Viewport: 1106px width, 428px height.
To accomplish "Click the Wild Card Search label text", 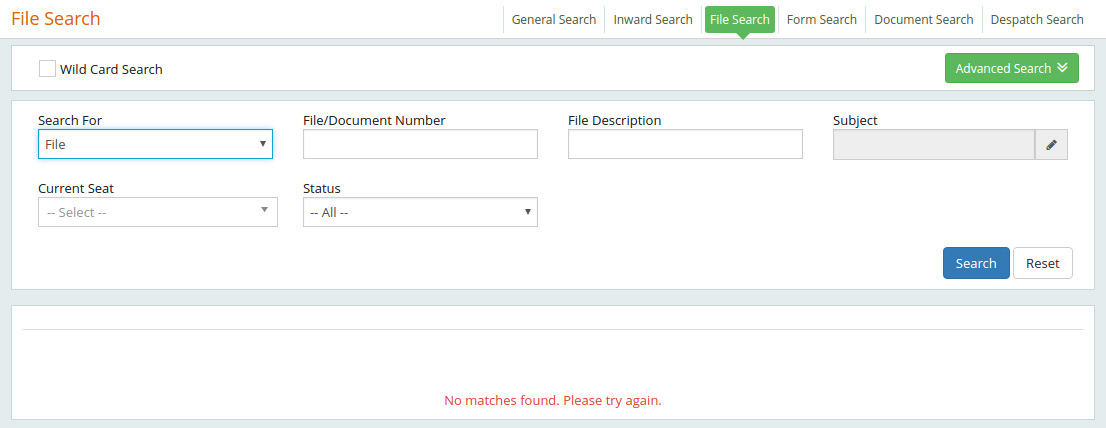I will pyautogui.click(x=111, y=69).
